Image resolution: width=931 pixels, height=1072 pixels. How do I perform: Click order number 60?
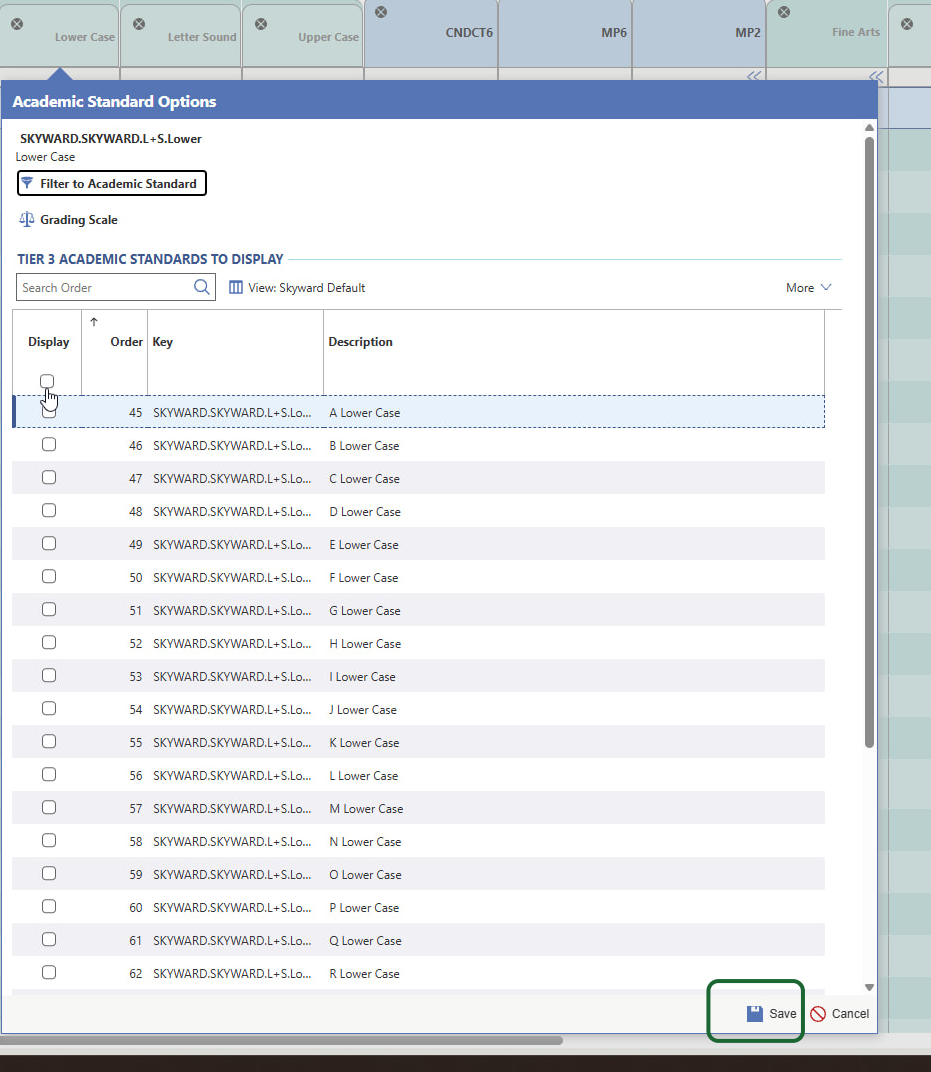135,908
